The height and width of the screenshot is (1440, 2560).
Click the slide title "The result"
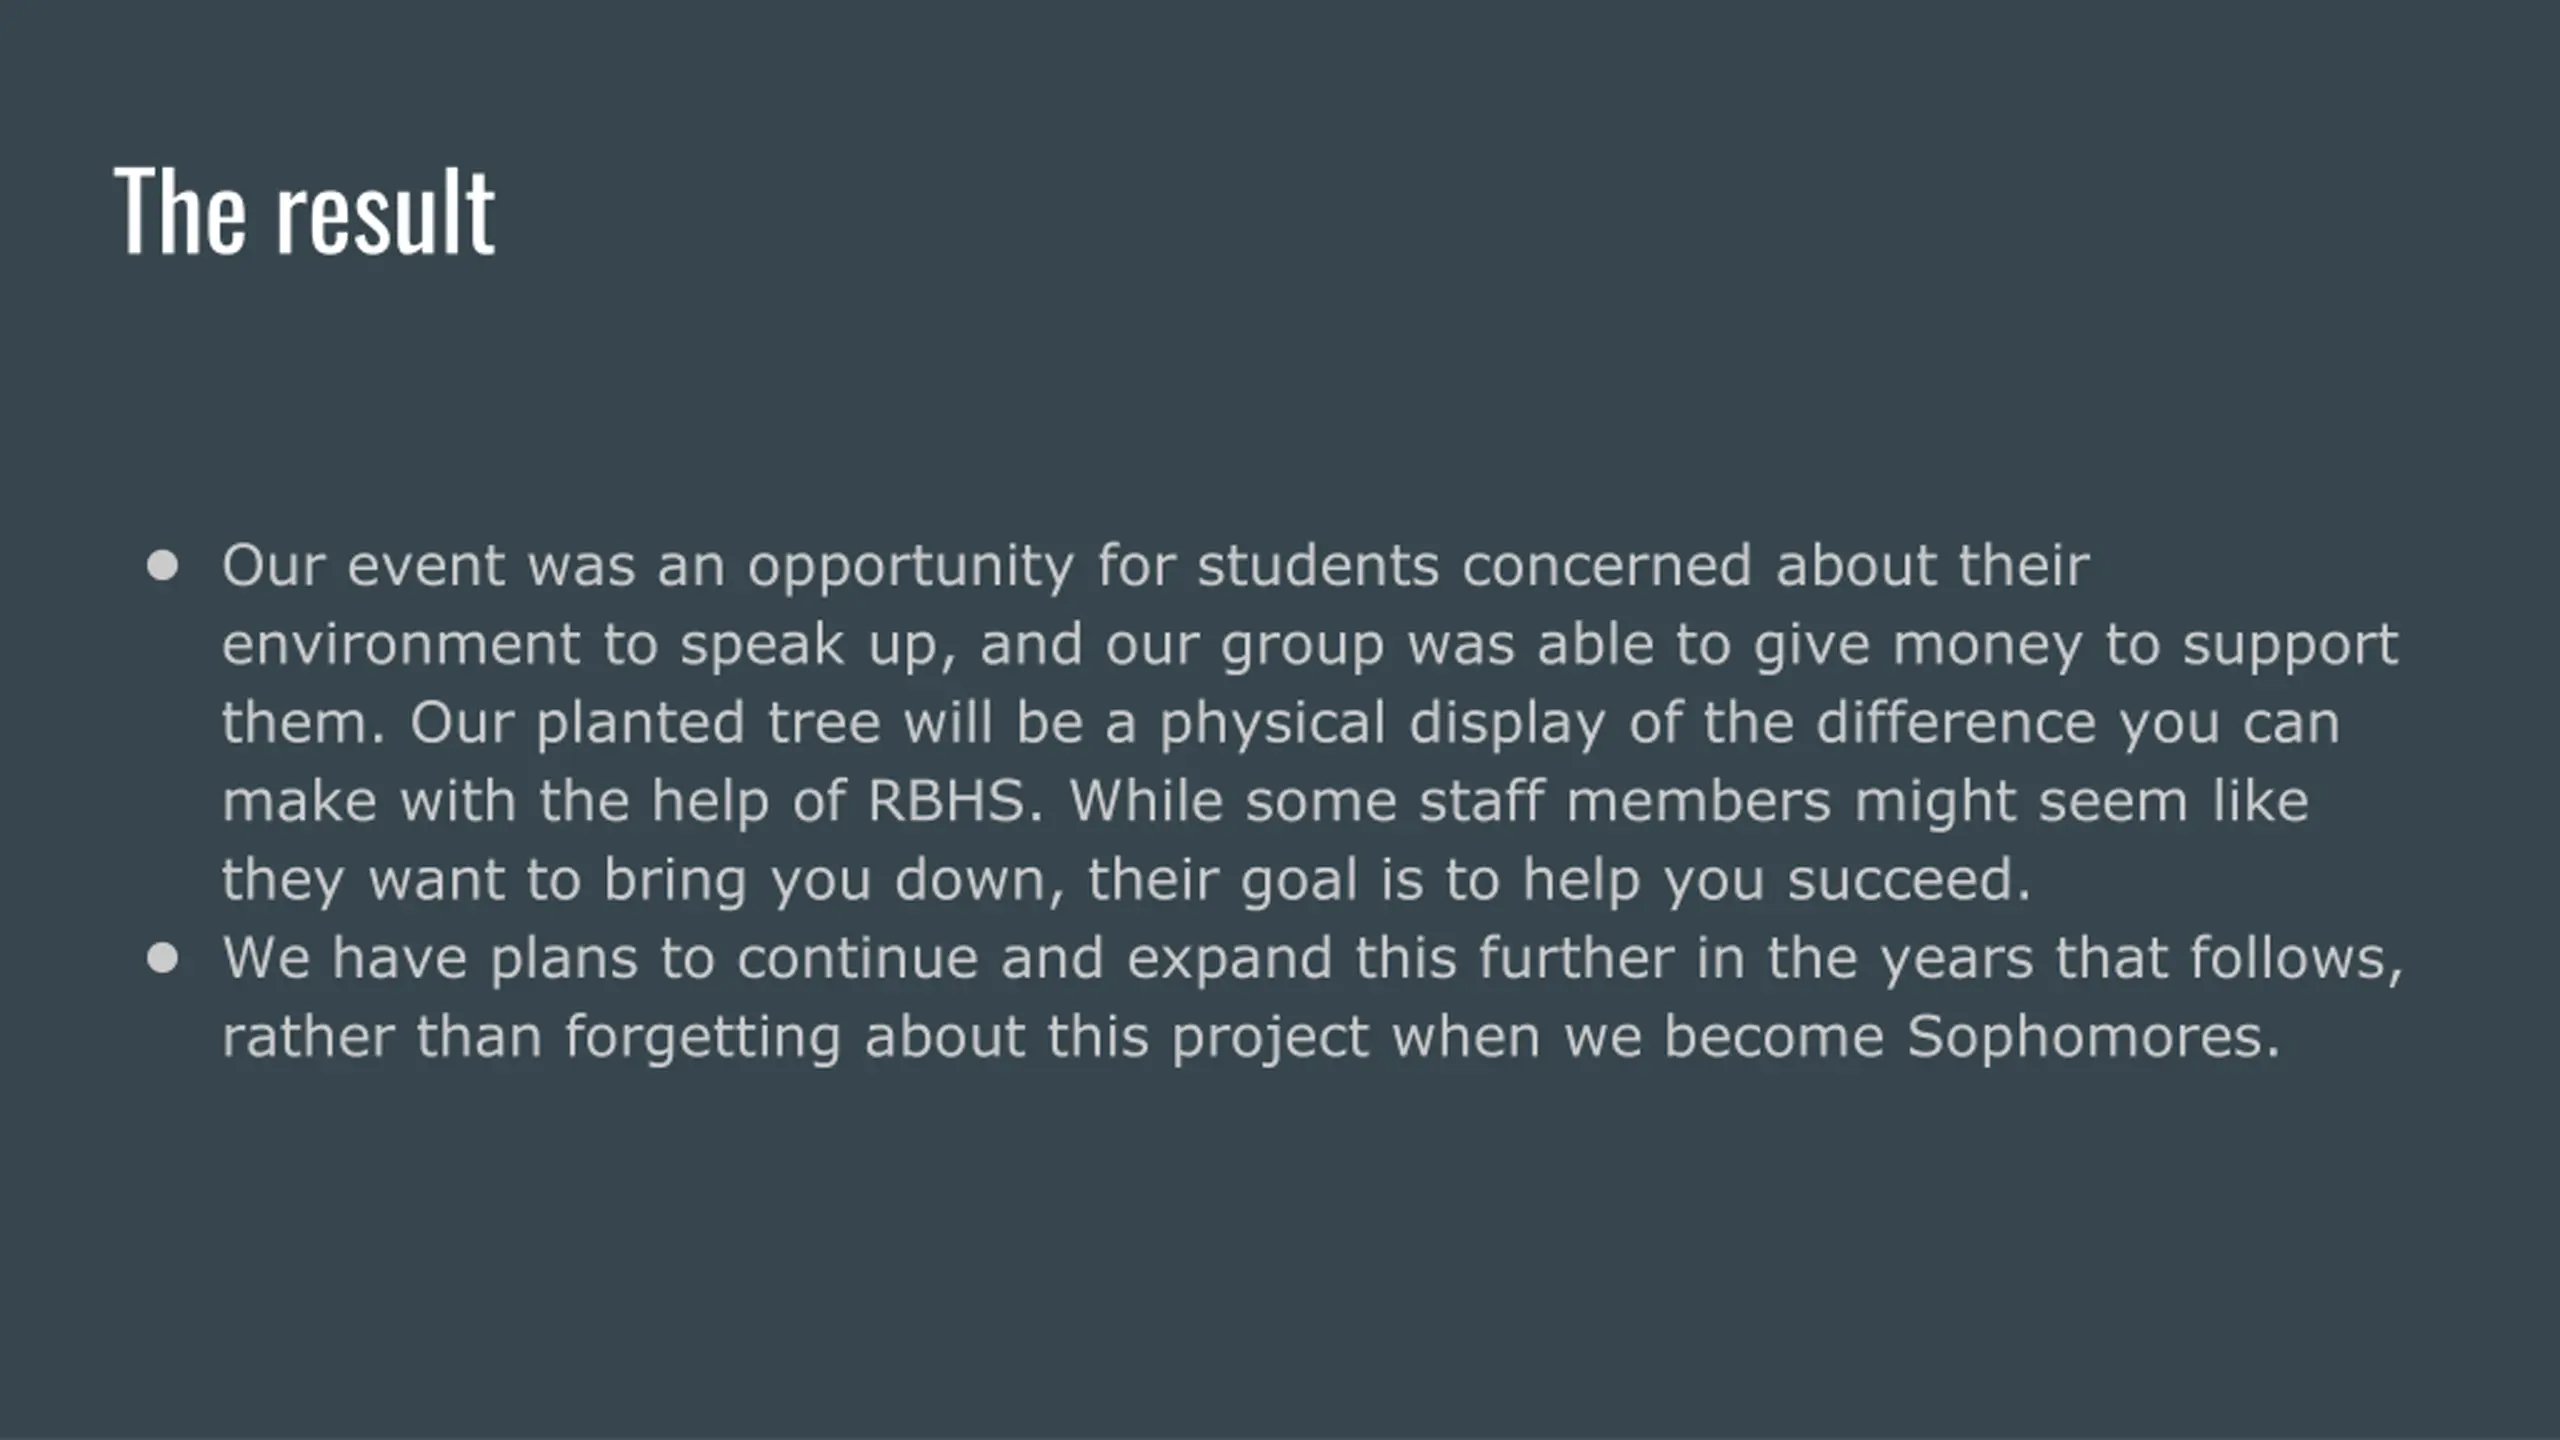(304, 212)
